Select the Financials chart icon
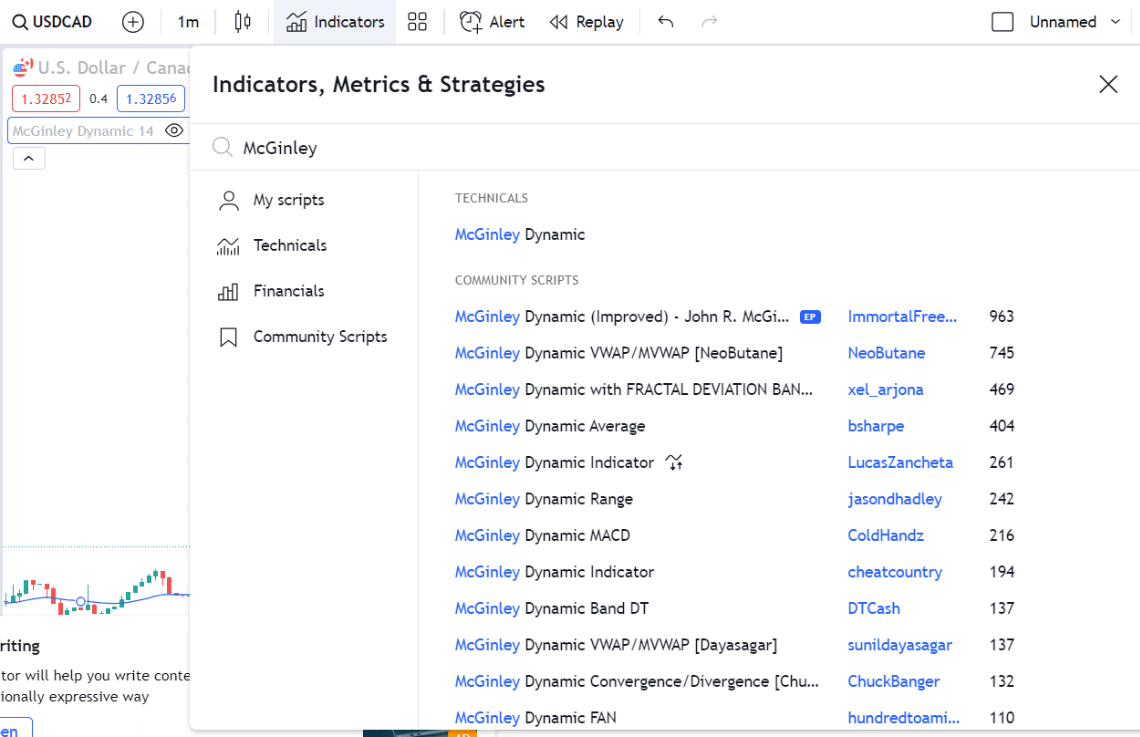Image resolution: width=1140 pixels, height=737 pixels. coord(228,291)
